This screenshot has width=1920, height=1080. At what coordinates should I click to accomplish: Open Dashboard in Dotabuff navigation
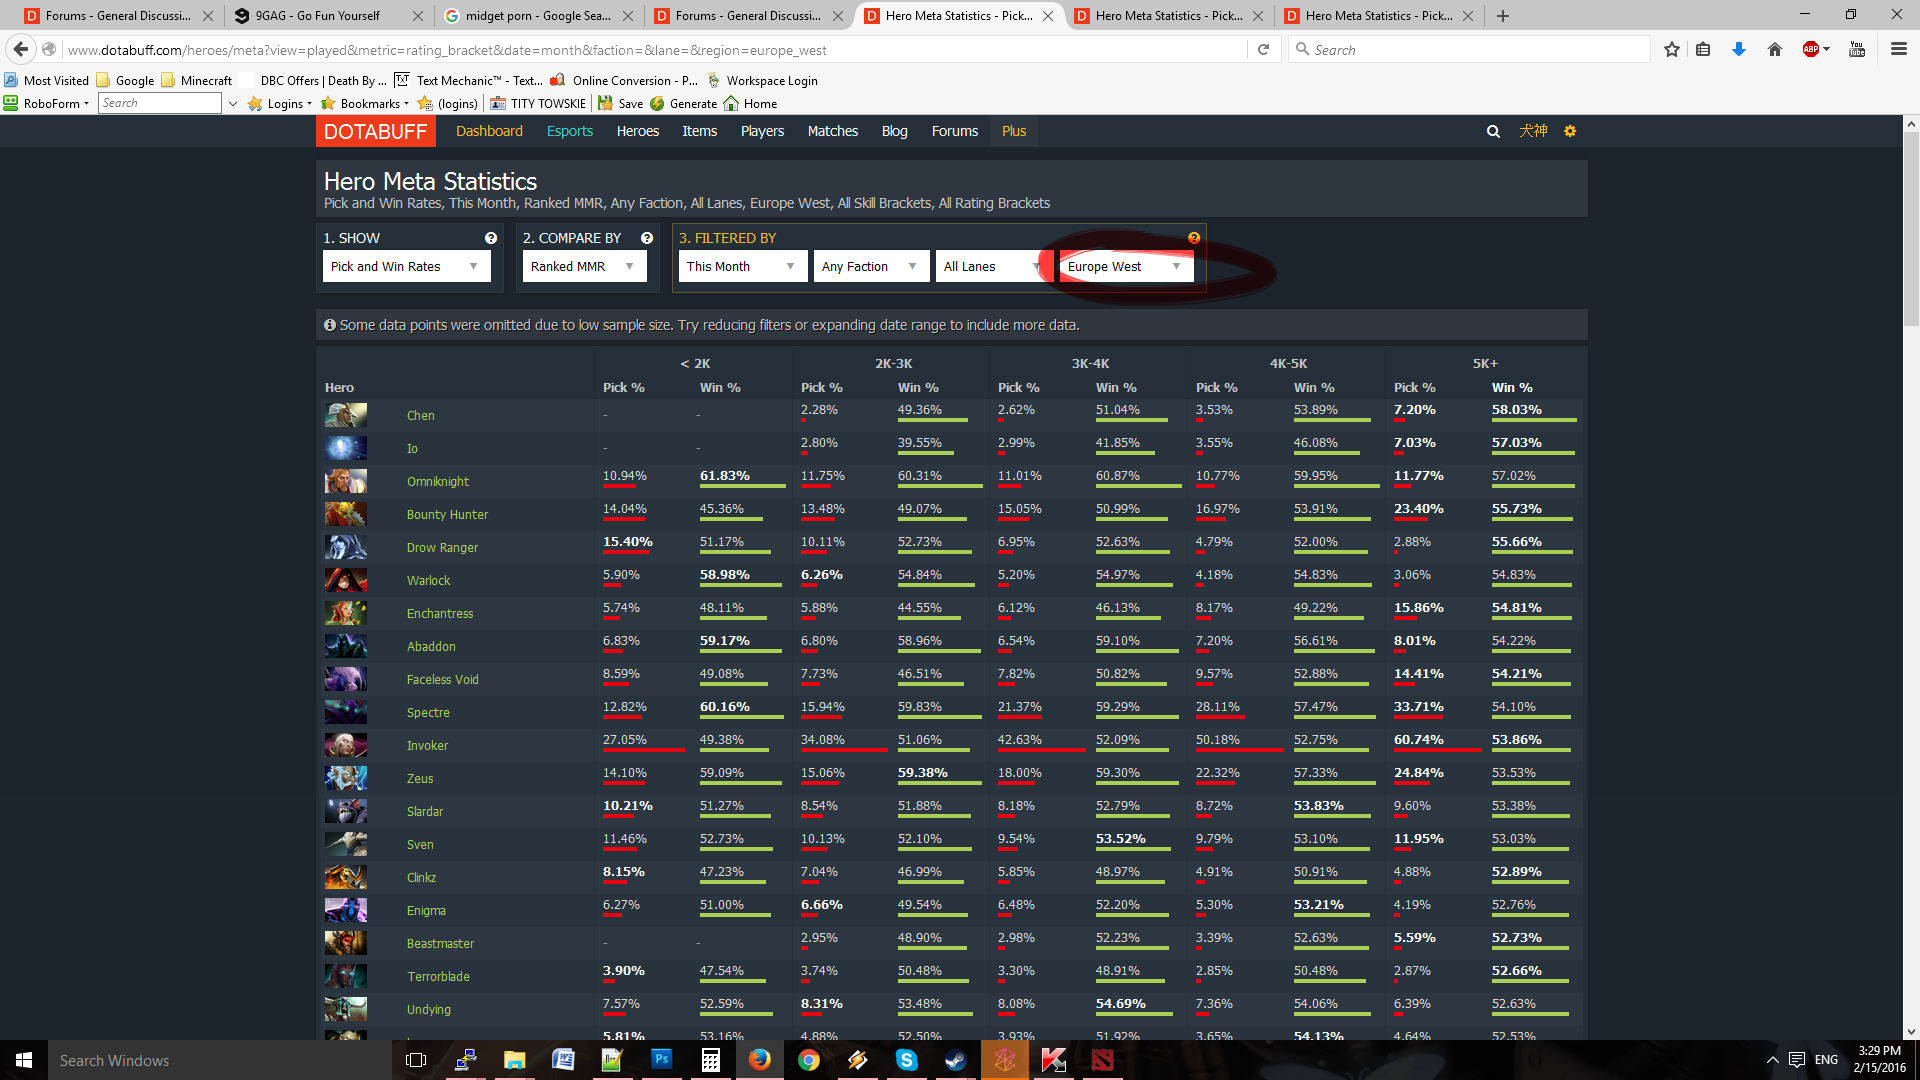(x=489, y=131)
